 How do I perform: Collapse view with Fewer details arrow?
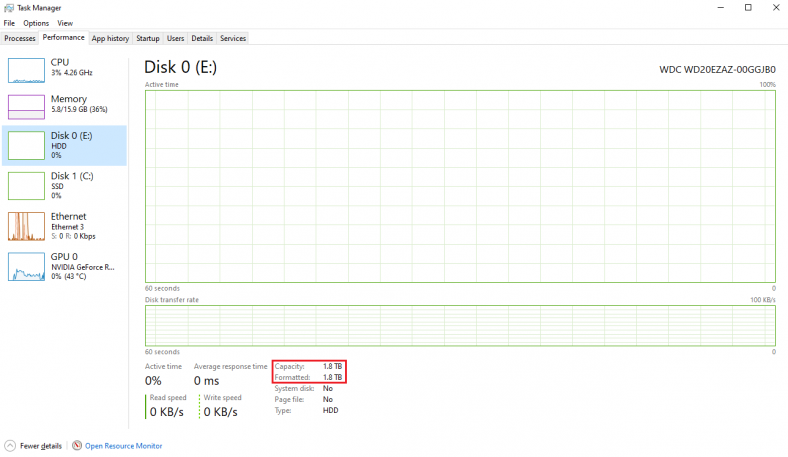[x=10, y=446]
